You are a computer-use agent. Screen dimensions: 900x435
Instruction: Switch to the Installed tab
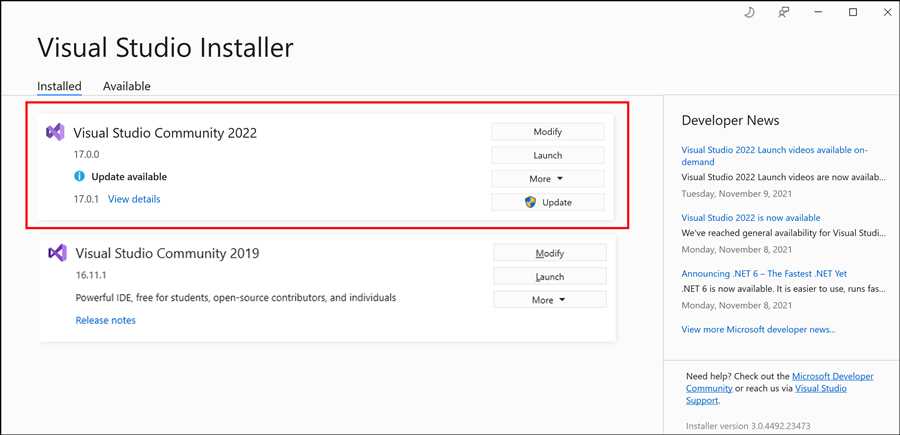[59, 86]
